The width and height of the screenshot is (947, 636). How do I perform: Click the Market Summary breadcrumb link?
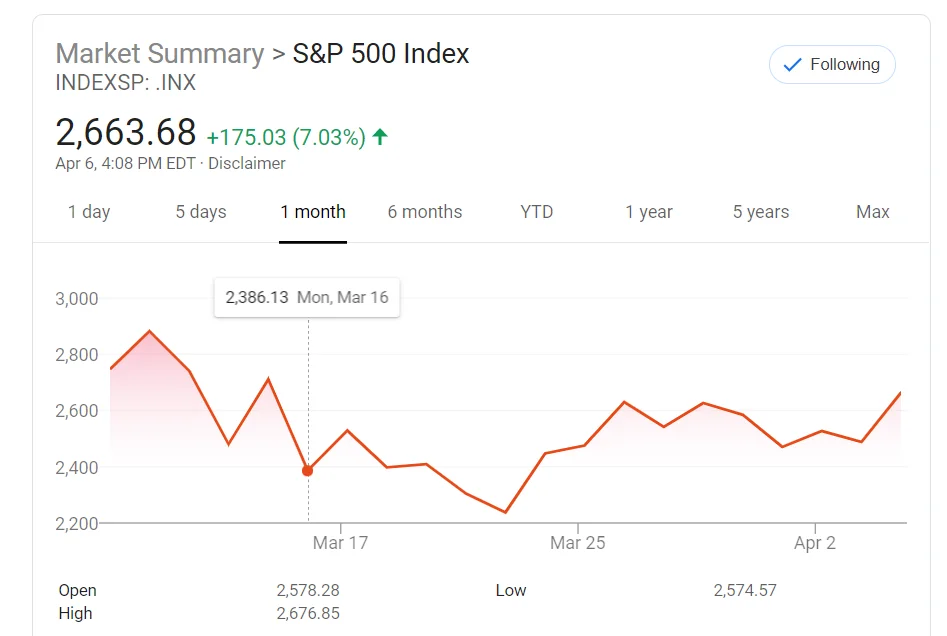[160, 53]
